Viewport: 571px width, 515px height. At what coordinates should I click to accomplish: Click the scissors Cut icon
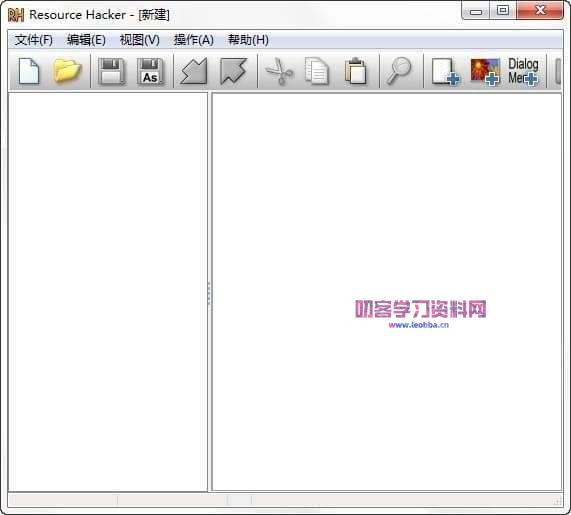[279, 71]
